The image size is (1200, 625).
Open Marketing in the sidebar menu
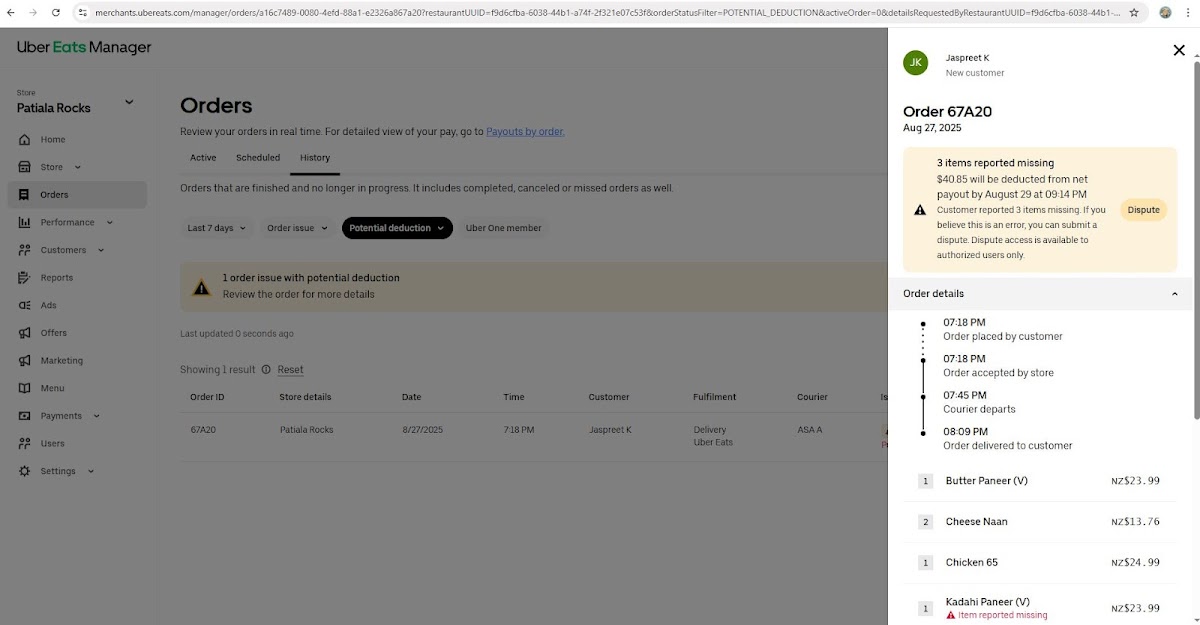[x=77, y=360]
